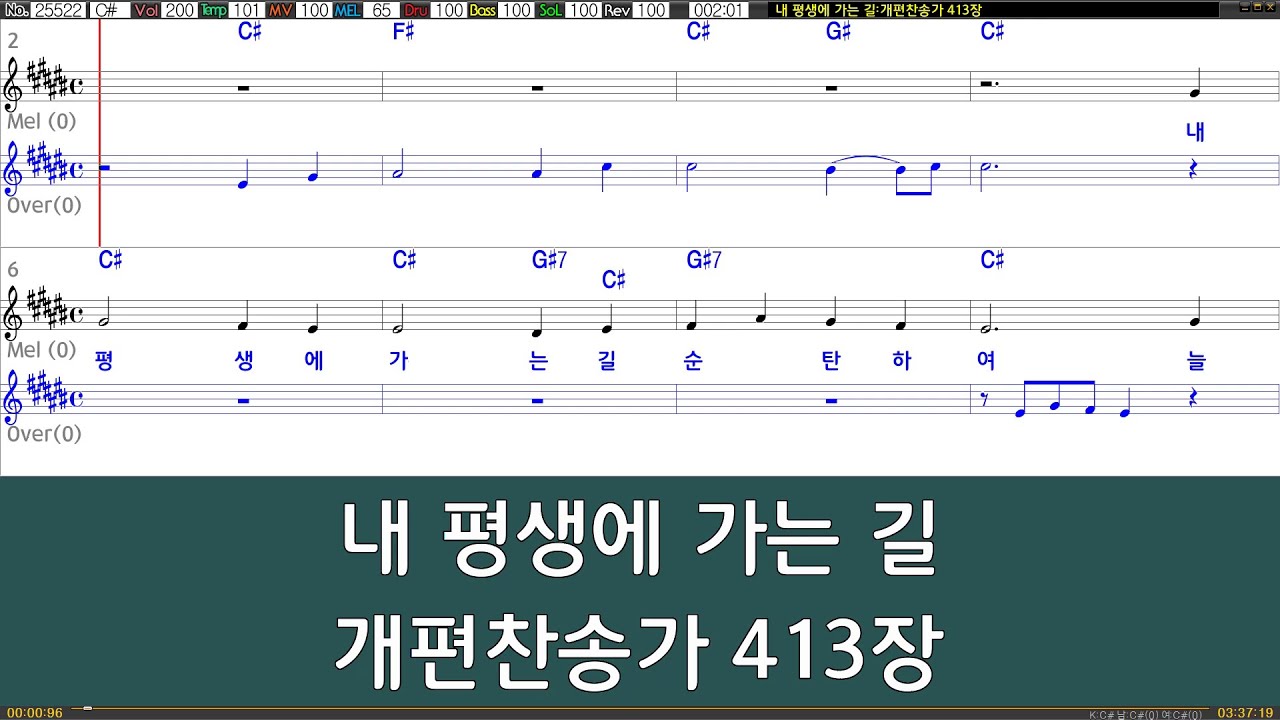Viewport: 1280px width, 720px height.
Task: Click the green Temp label
Action: pos(214,10)
